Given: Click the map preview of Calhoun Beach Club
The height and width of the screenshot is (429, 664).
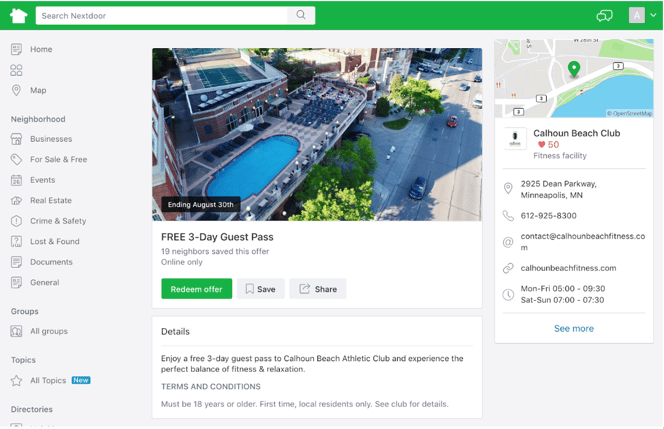Looking at the screenshot, I should coord(574,78).
